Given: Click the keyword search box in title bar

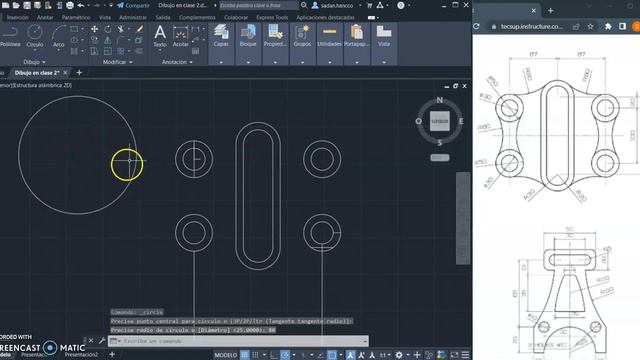Looking at the screenshot, I should click(x=259, y=5).
